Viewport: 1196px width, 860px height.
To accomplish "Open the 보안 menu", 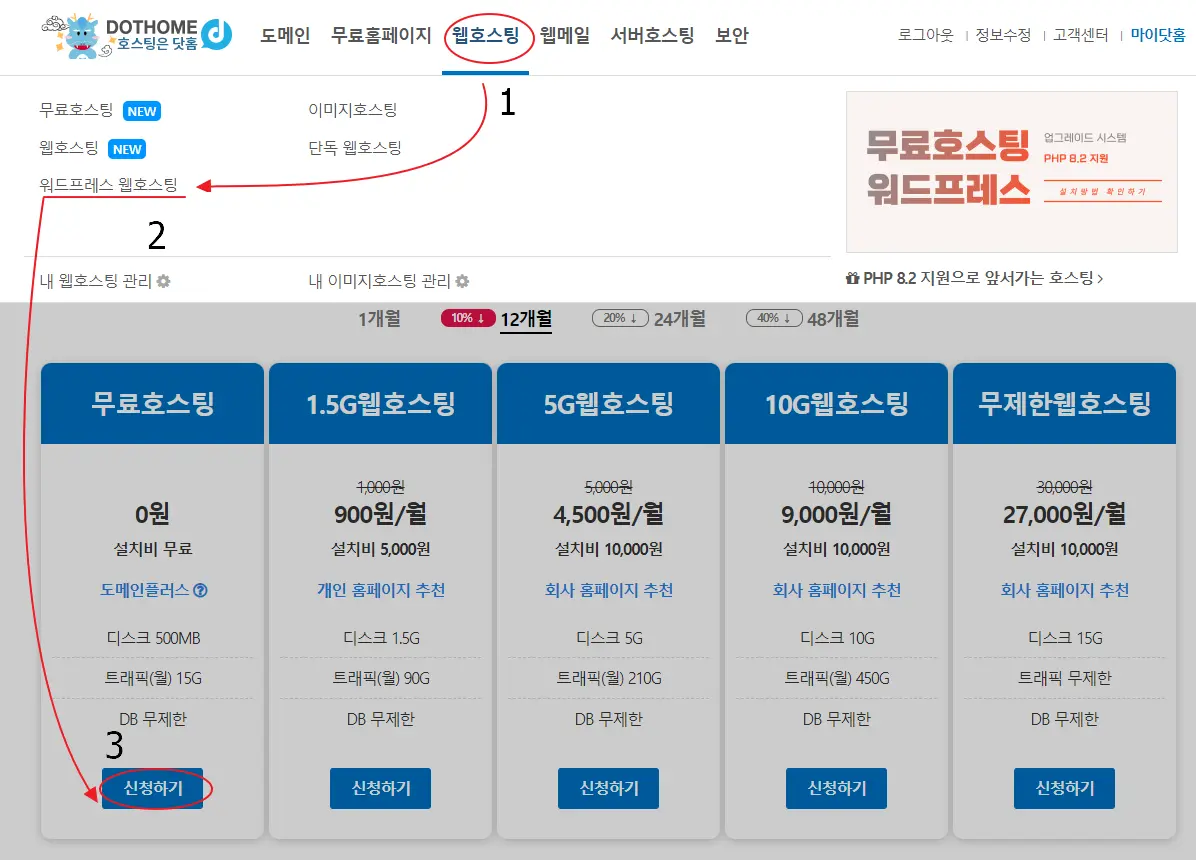I will tap(732, 35).
